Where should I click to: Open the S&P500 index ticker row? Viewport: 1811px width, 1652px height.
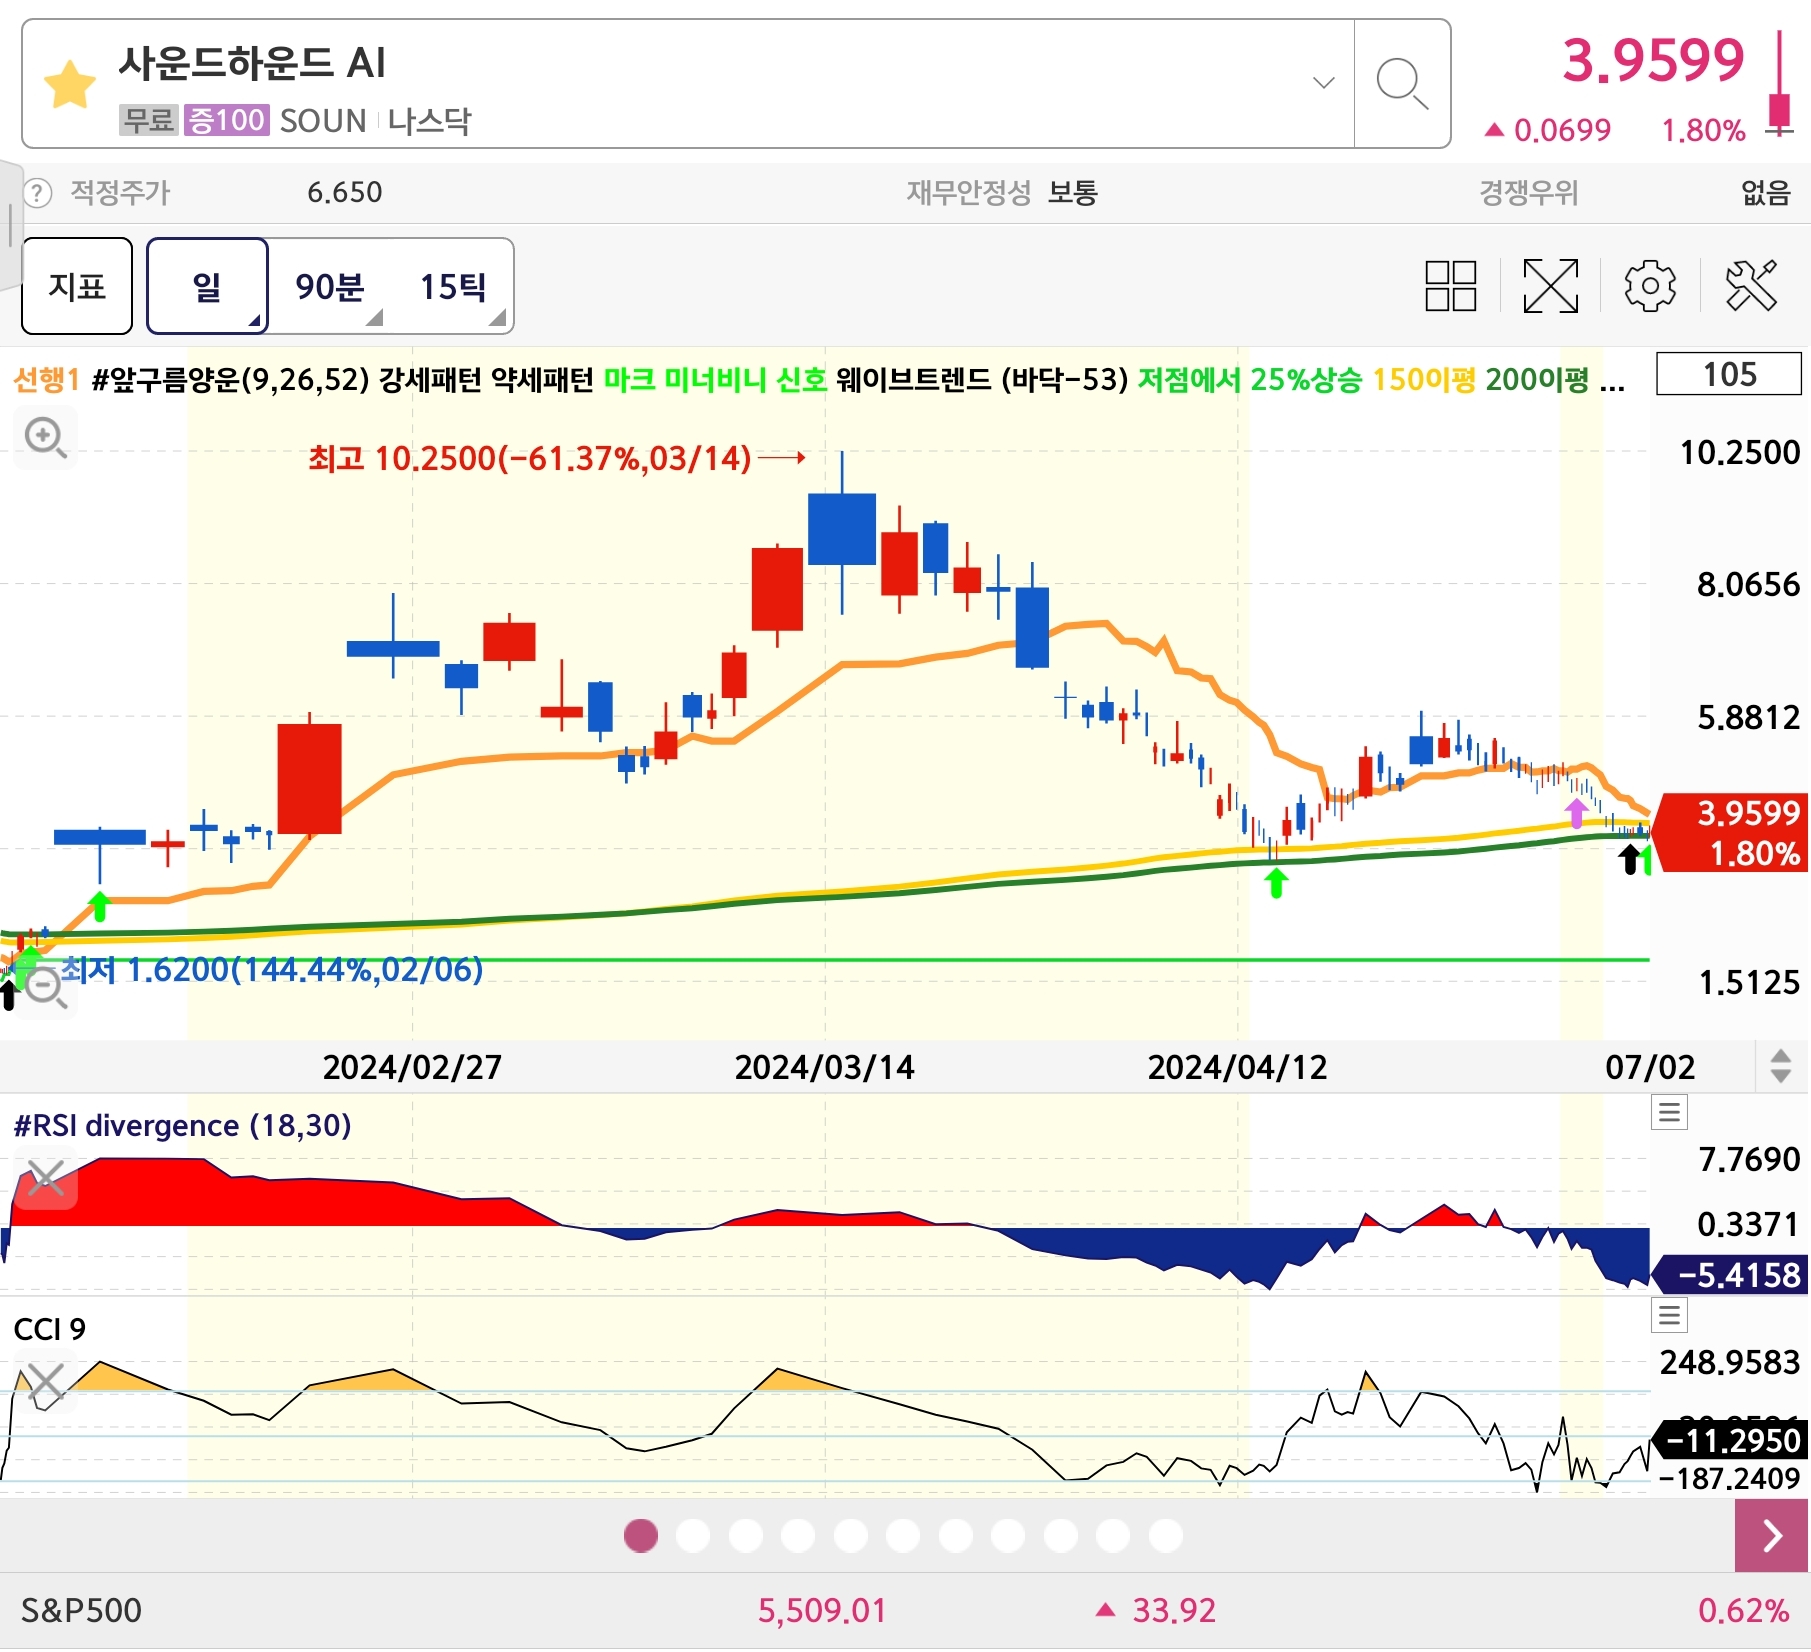pyautogui.click(x=905, y=1610)
